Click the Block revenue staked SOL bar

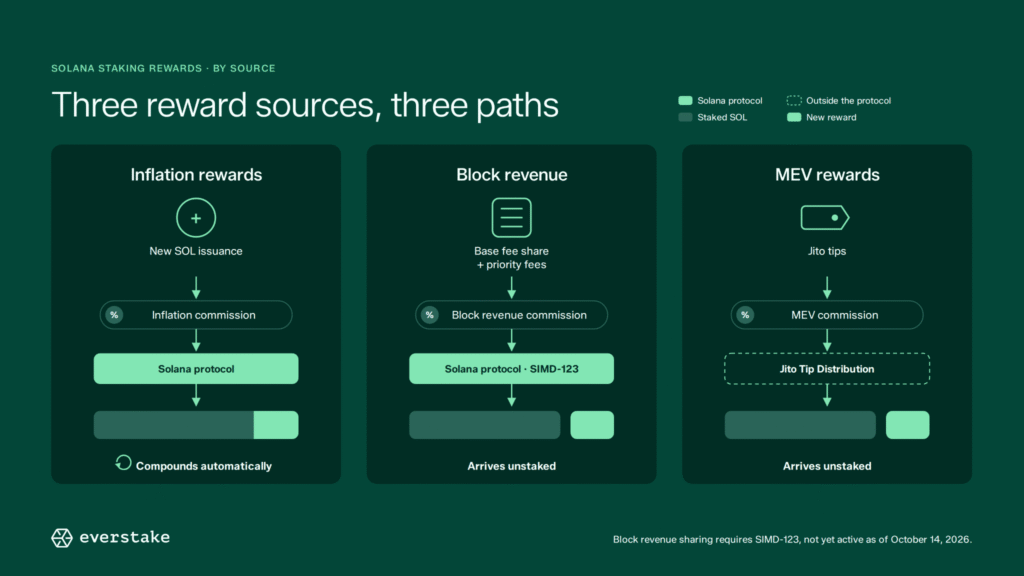[x=485, y=425]
